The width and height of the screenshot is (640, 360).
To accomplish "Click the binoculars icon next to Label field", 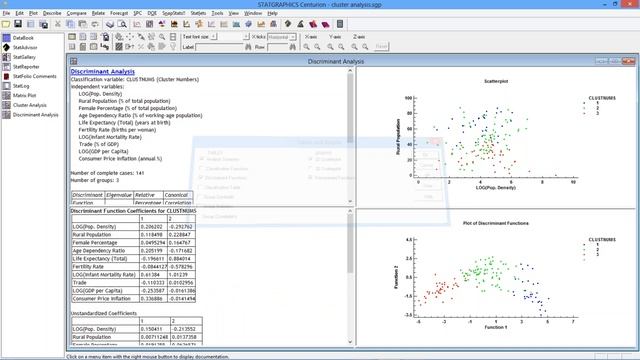I will click(248, 47).
